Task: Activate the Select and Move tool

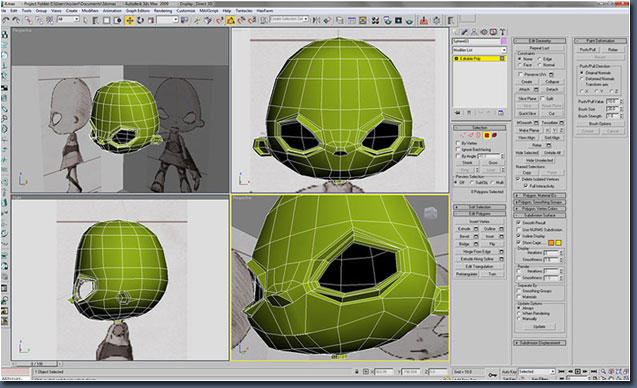Action: pos(130,20)
